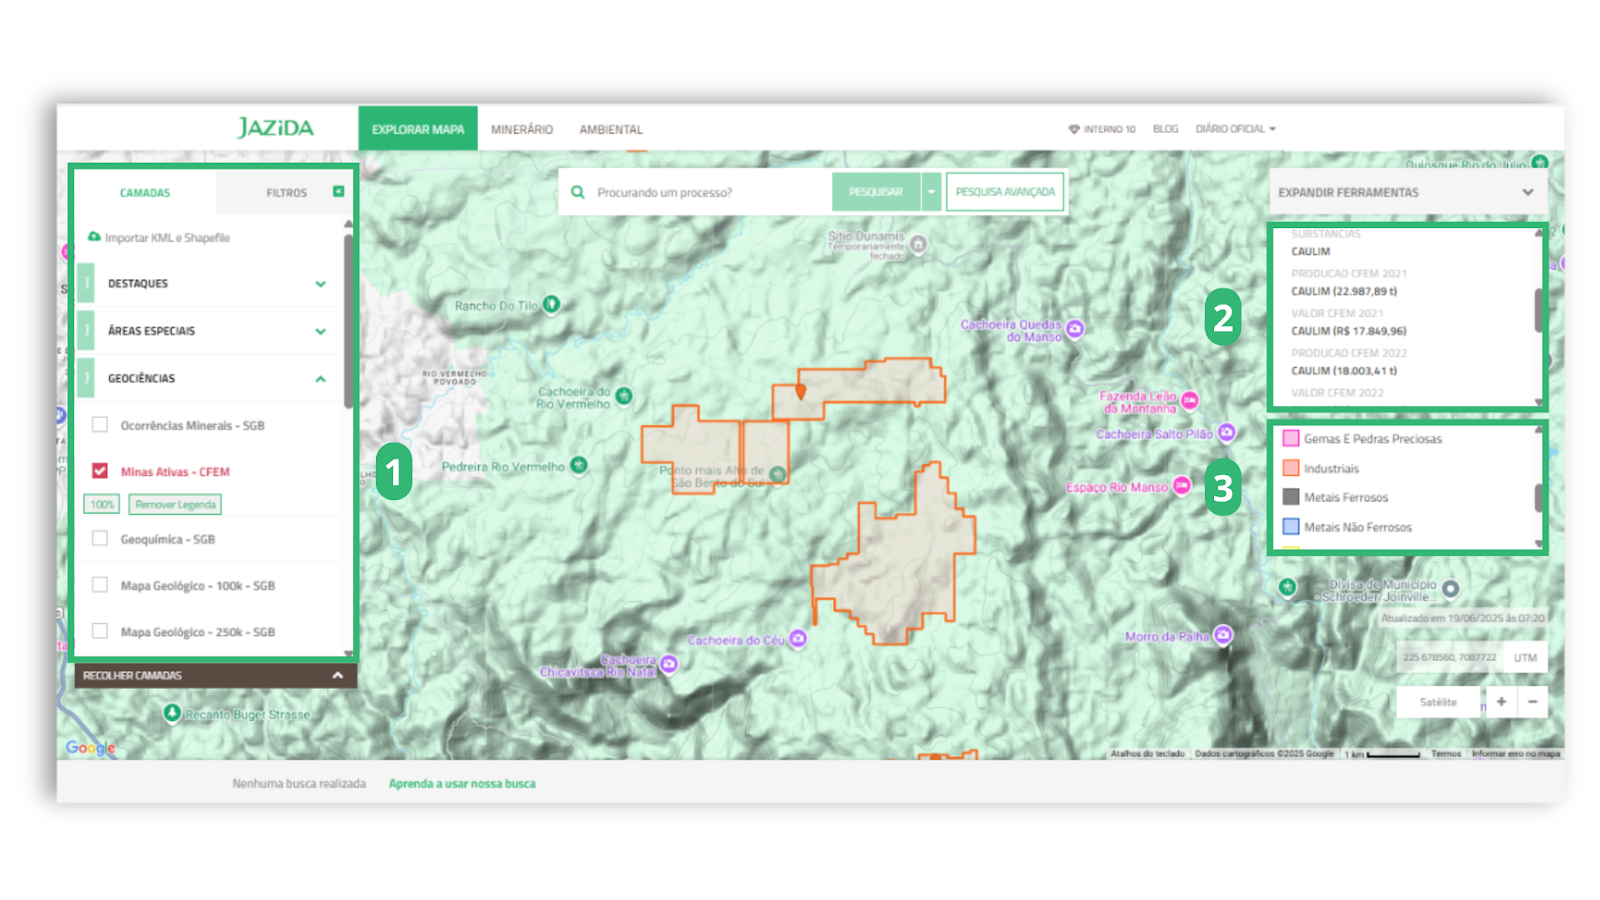
Task: Click the Pesquisar button
Action: click(x=876, y=192)
